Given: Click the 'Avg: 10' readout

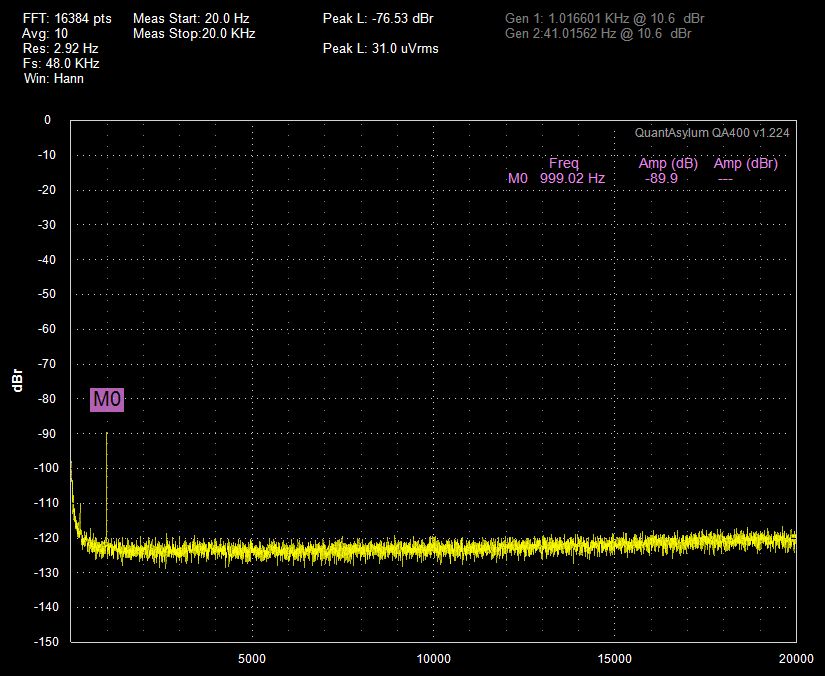Looking at the screenshot, I should pyautogui.click(x=45, y=34).
